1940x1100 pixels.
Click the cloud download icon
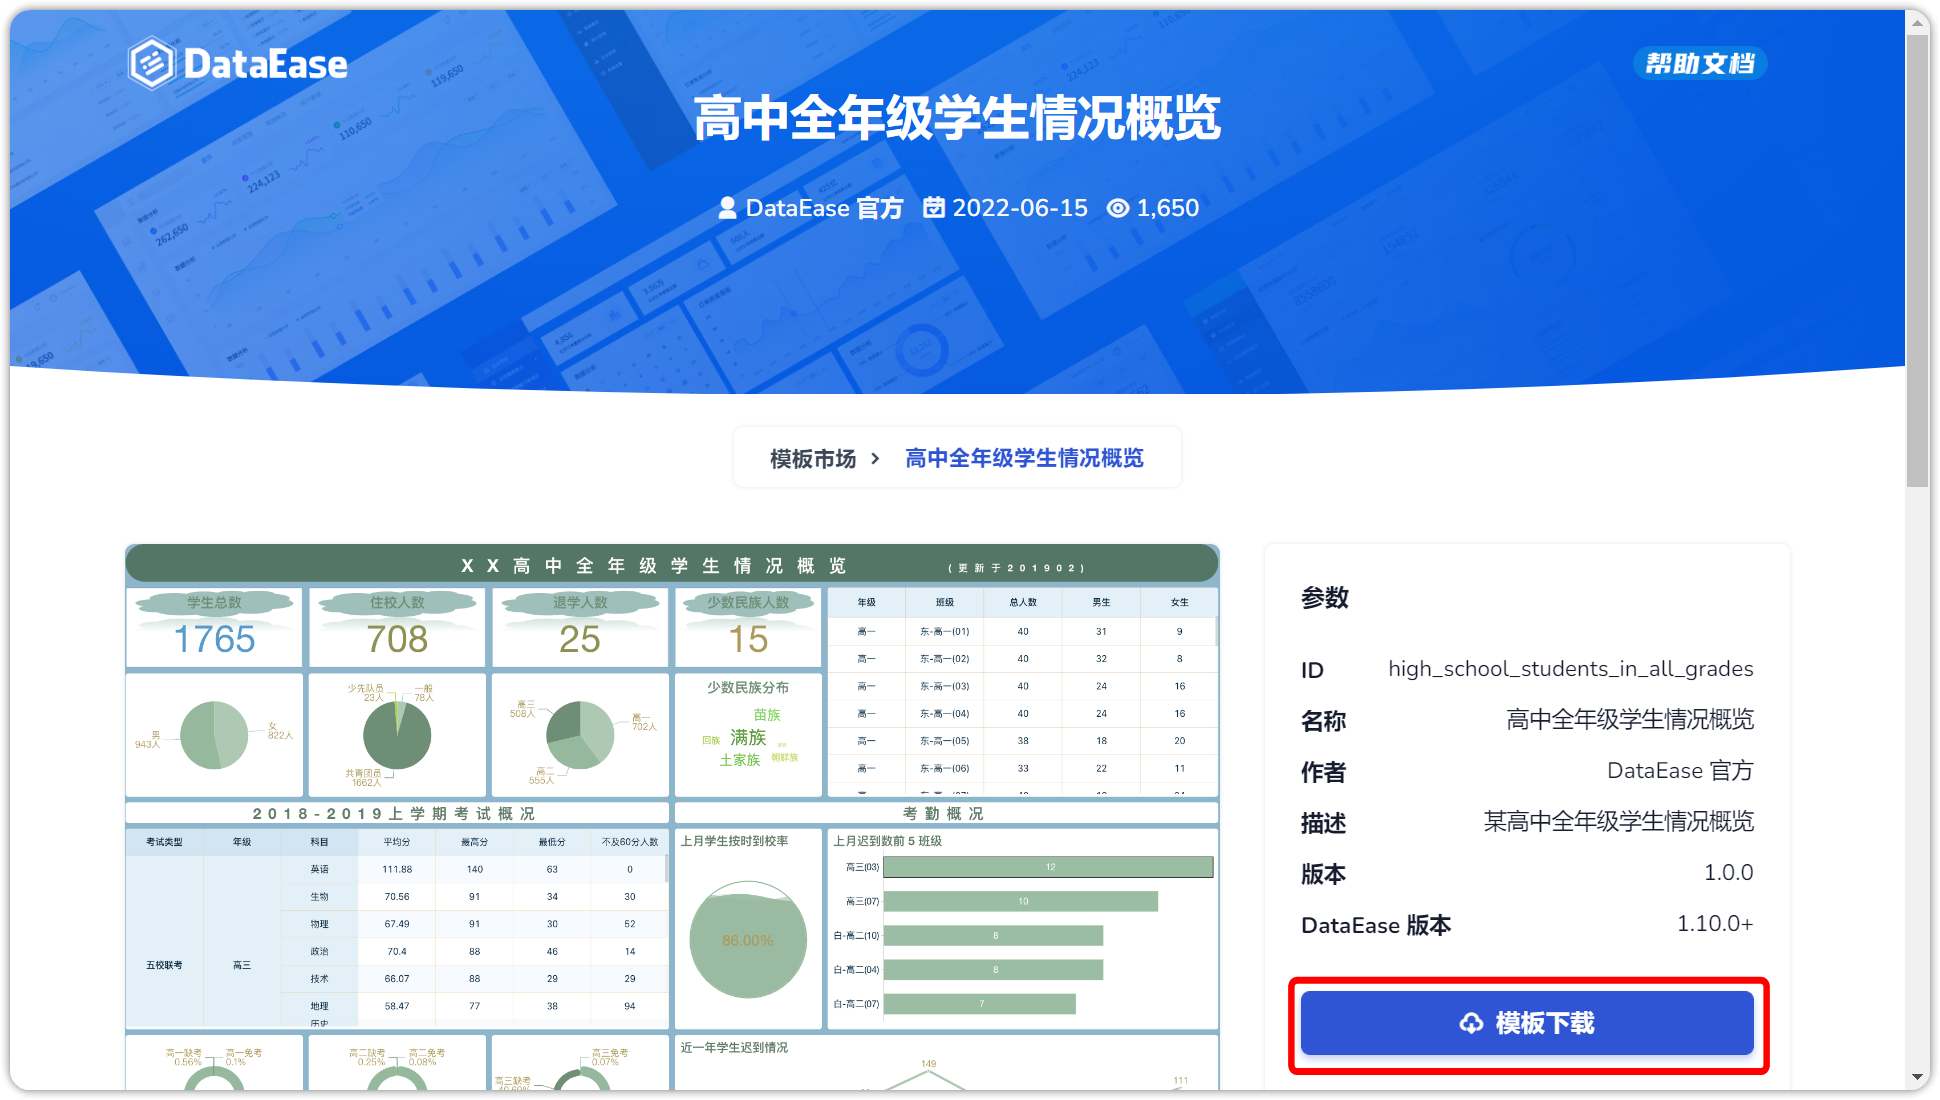1471,1023
